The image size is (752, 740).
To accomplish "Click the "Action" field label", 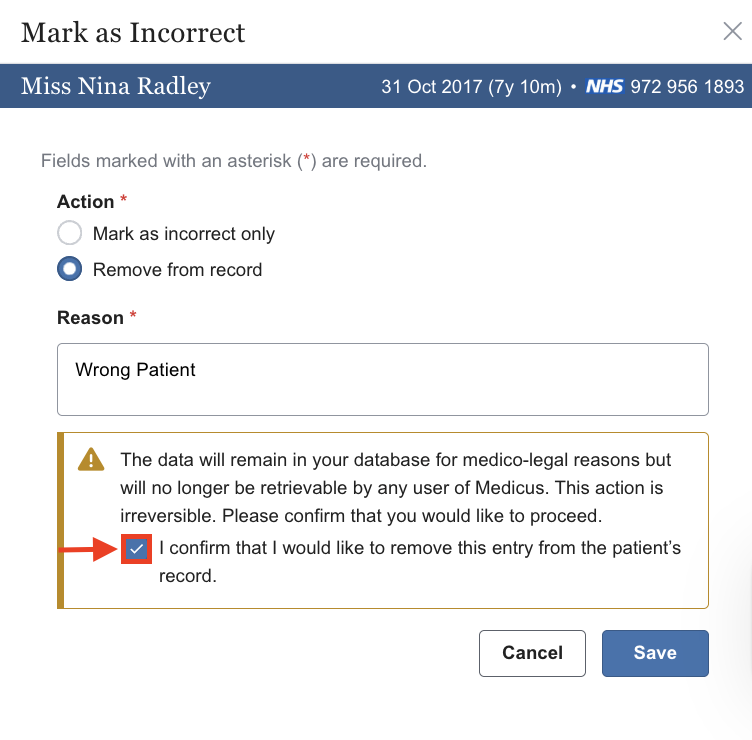I will point(86,201).
